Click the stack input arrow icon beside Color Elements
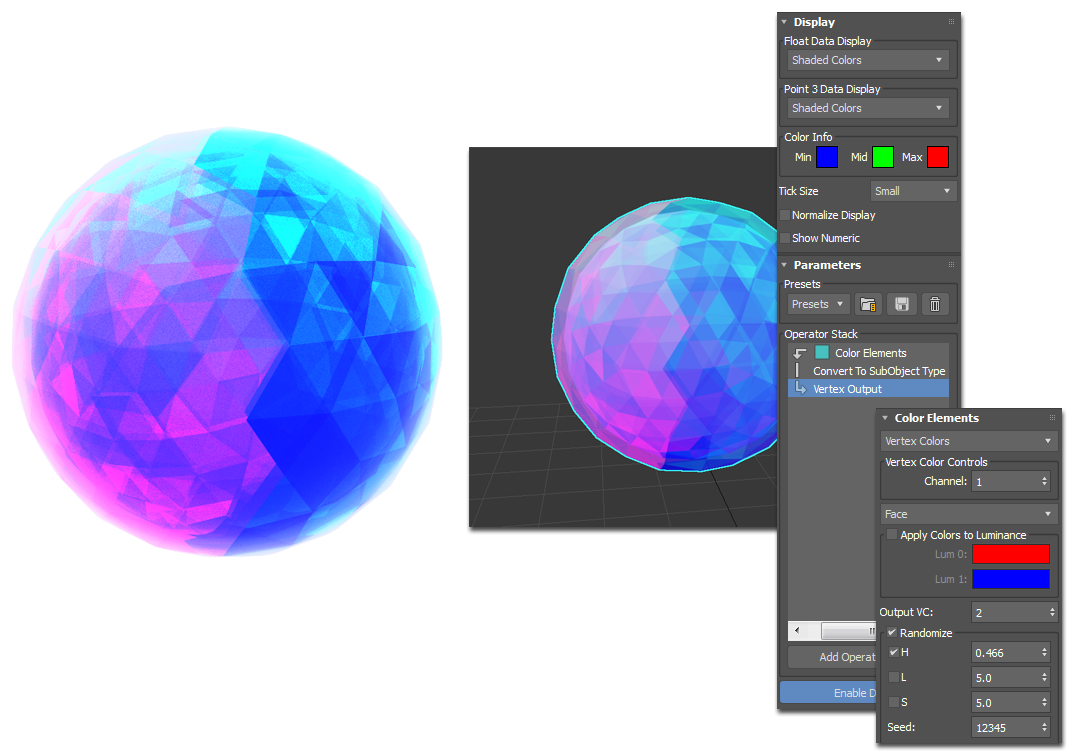This screenshot has height=756, width=1080. (800, 353)
